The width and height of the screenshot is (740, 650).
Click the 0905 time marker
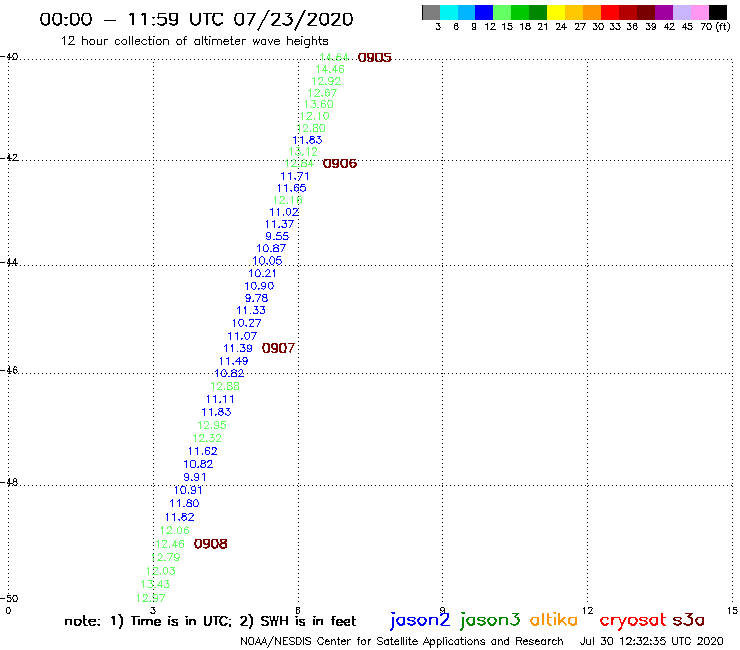point(375,58)
